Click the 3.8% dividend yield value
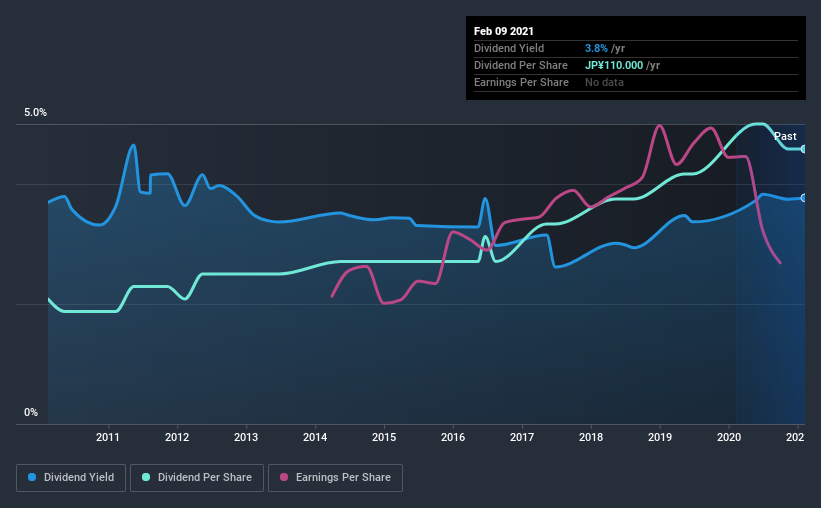The width and height of the screenshot is (821, 508). 596,48
